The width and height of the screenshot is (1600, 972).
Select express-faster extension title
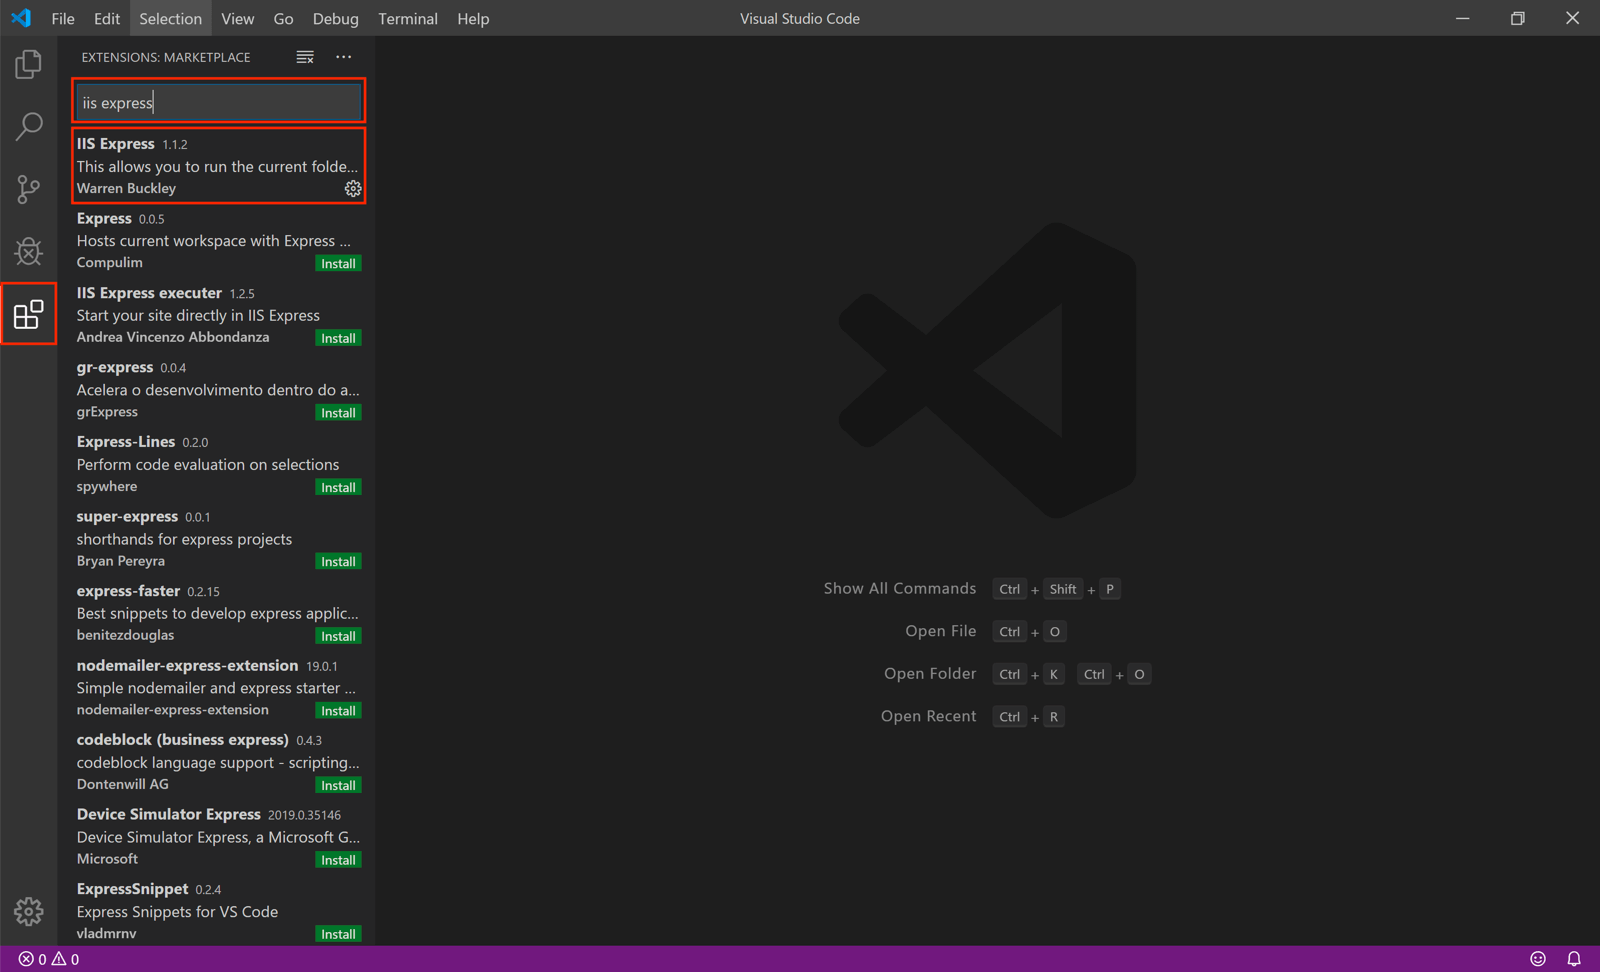coord(128,591)
